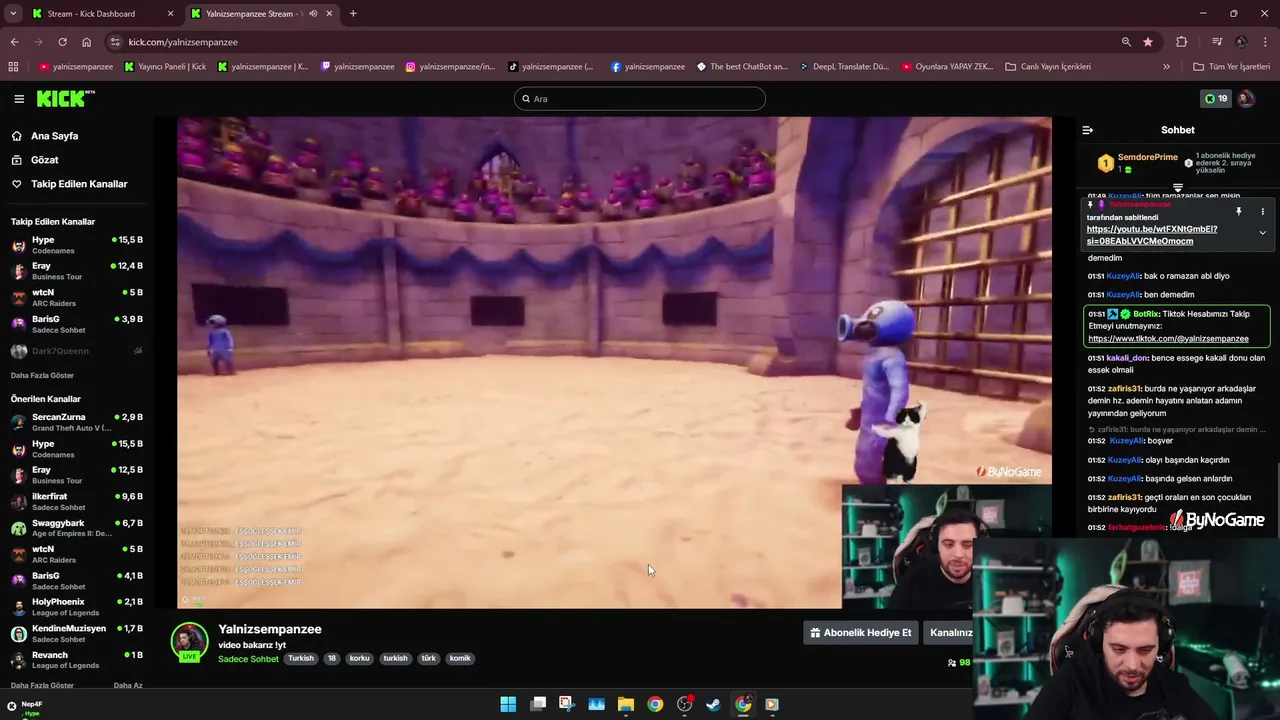Open the zoom magnifier in the address bar

pos(1126,42)
